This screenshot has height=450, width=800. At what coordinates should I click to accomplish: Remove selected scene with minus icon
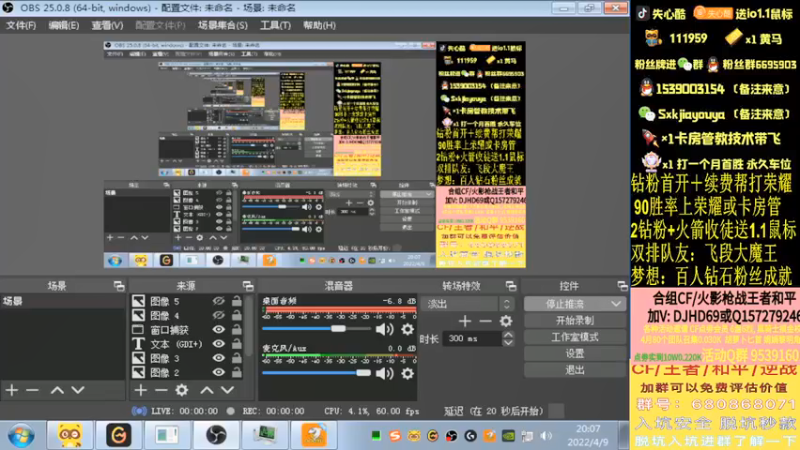(32, 390)
